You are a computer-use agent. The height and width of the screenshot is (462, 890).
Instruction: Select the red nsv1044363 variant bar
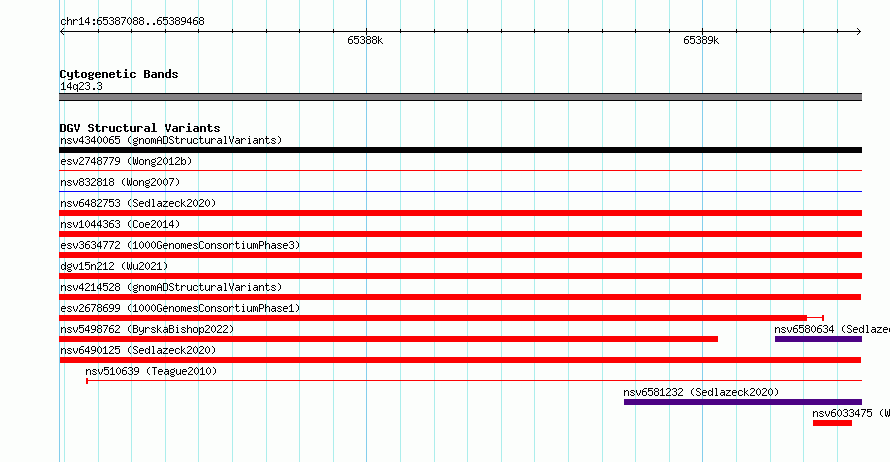coord(460,234)
